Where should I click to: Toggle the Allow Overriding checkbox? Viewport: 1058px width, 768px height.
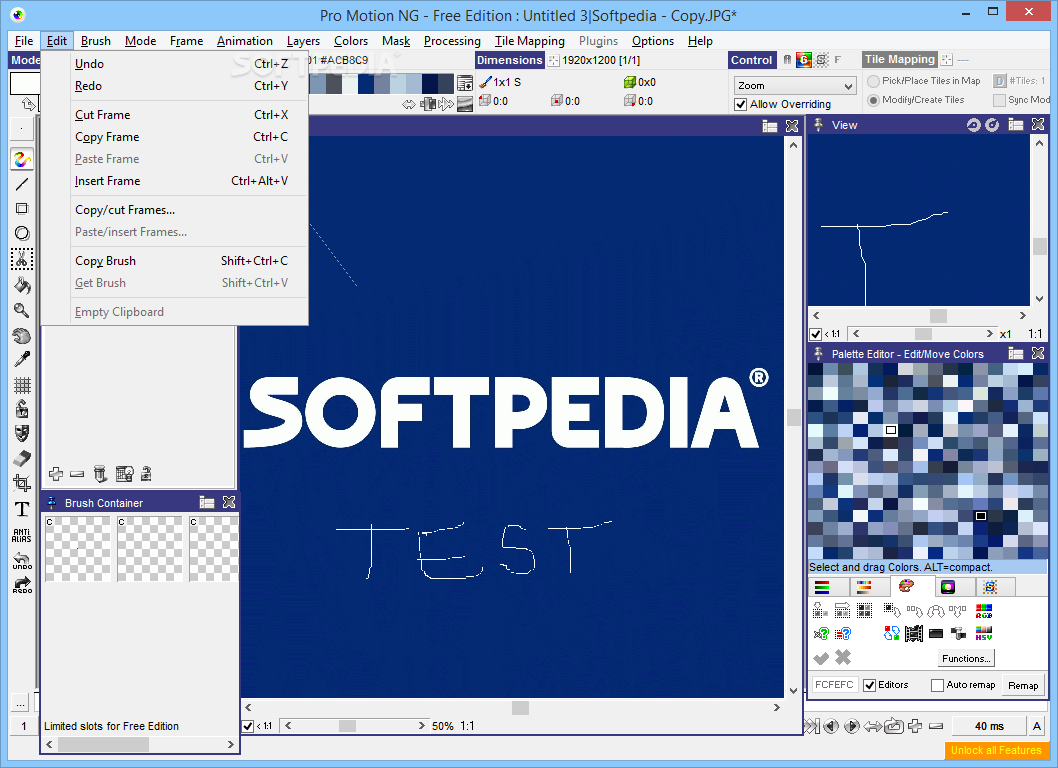pyautogui.click(x=741, y=104)
